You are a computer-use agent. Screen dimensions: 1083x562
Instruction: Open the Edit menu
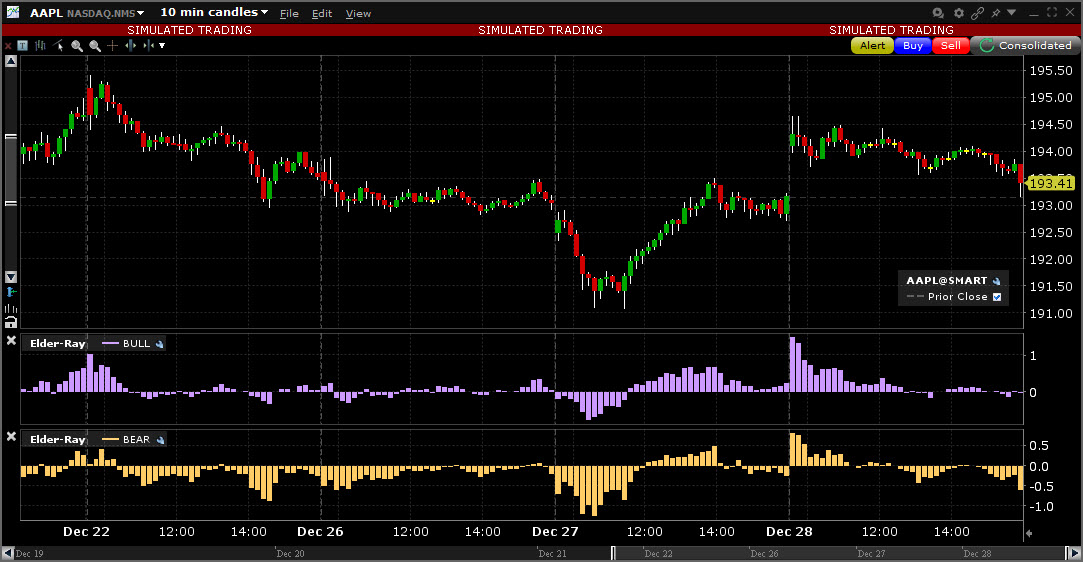[x=322, y=13]
